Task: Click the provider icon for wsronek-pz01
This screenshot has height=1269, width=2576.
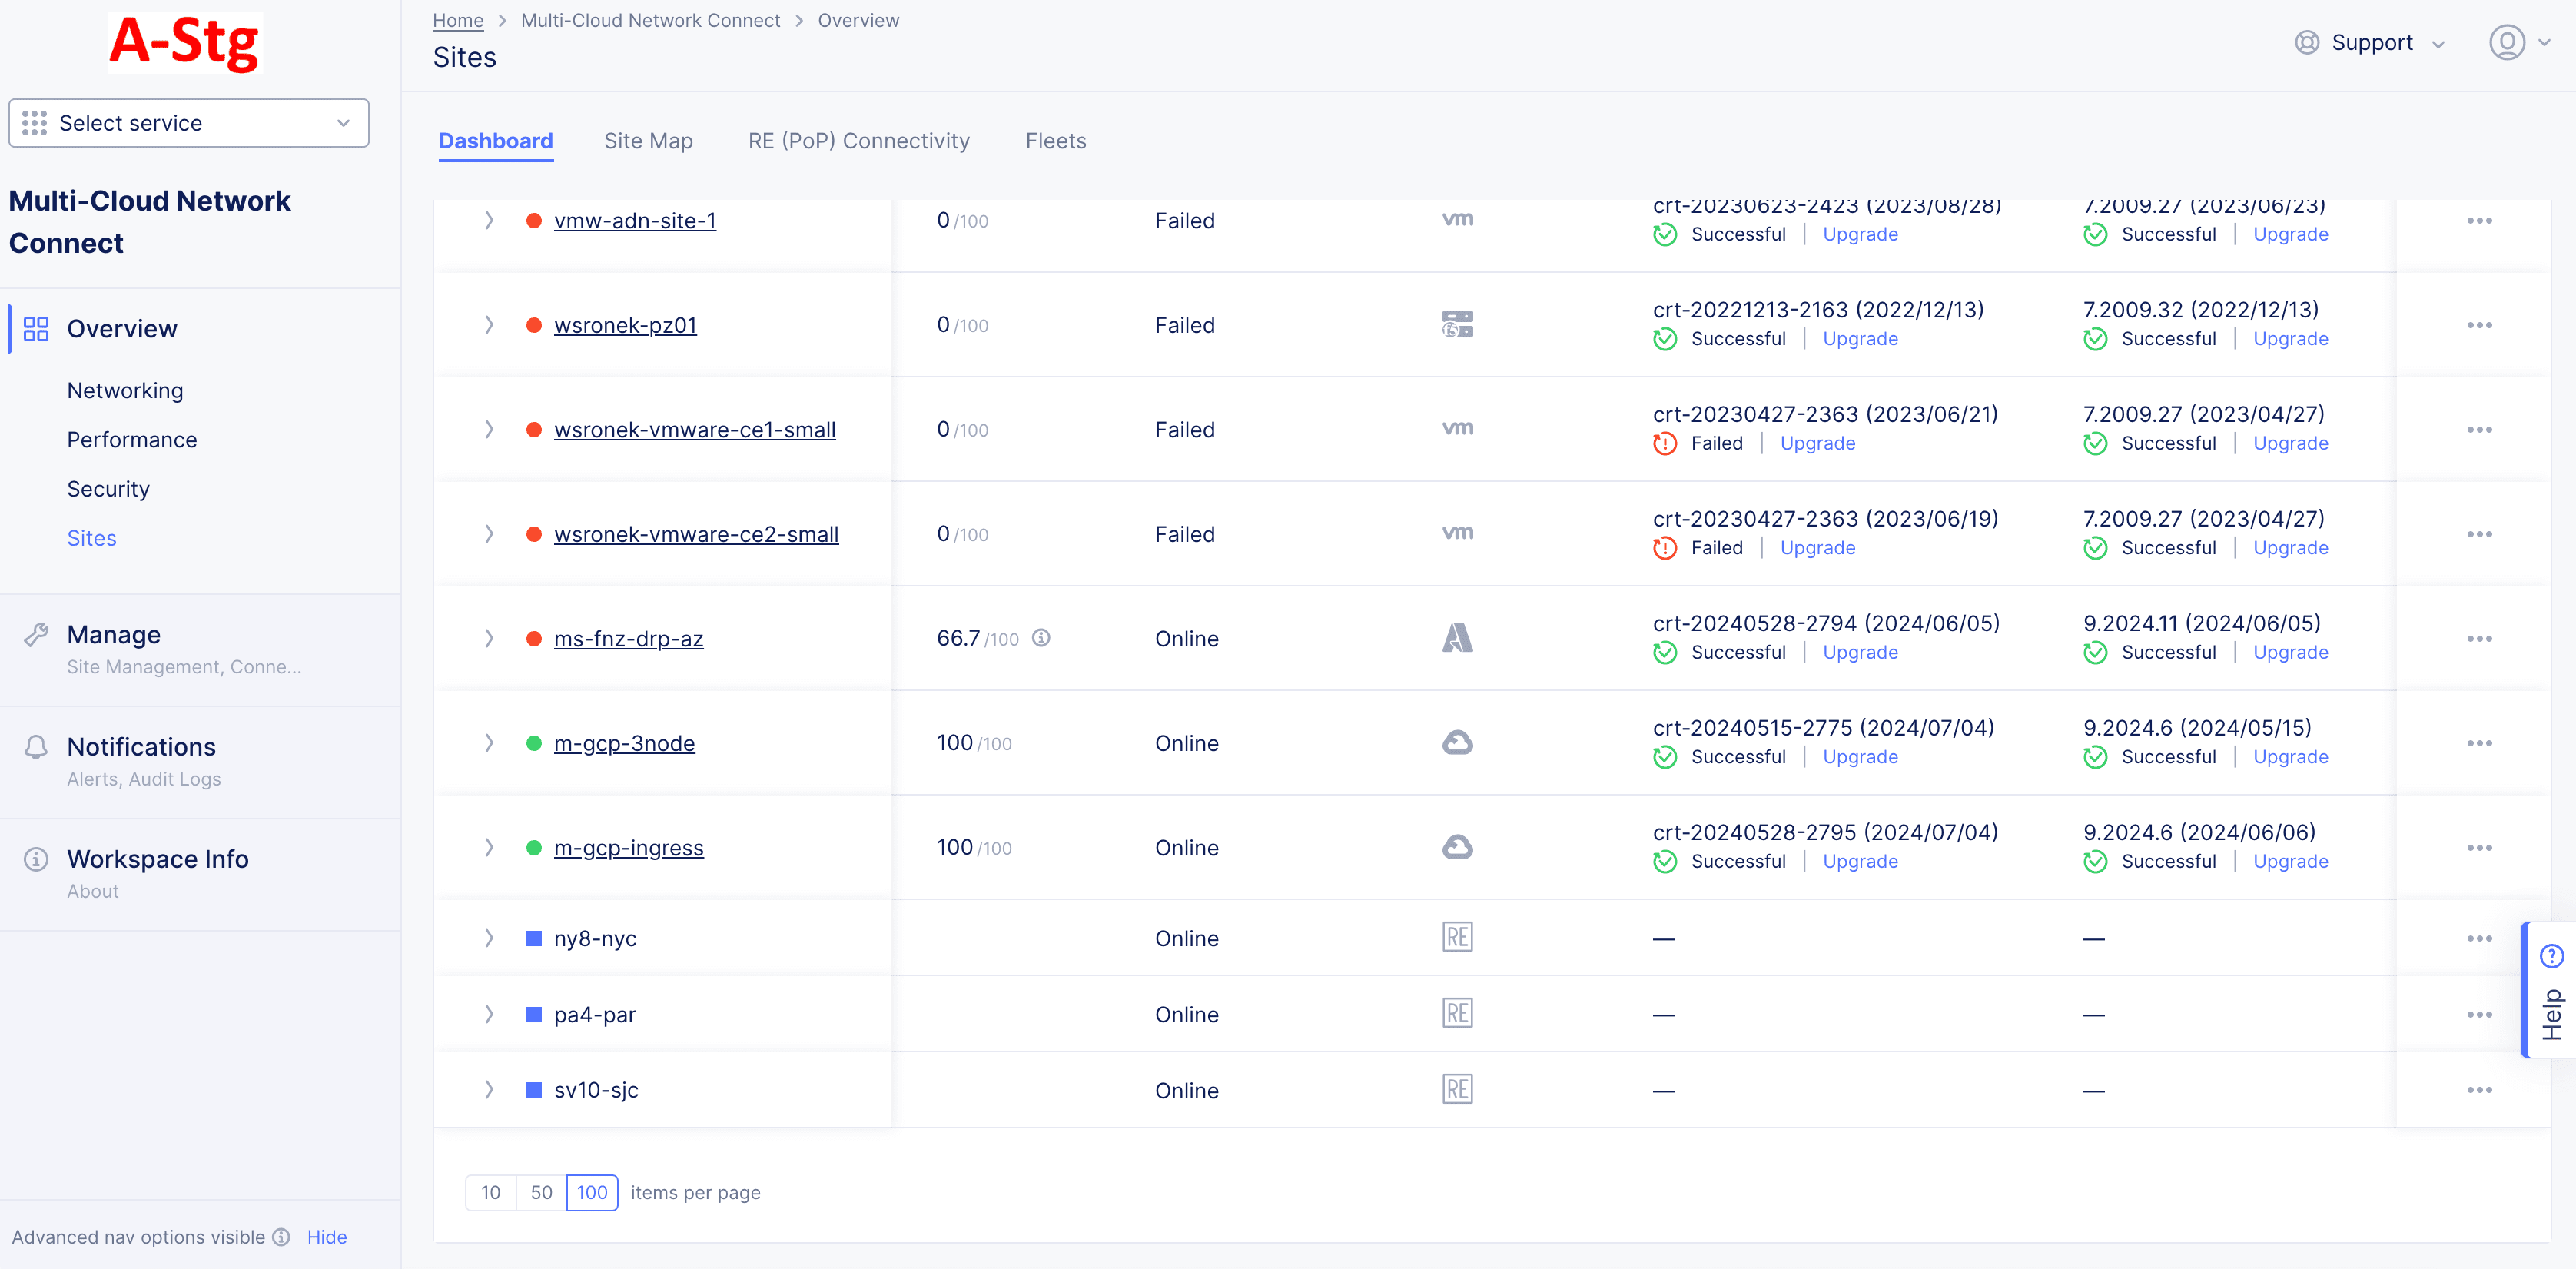Action: pyautogui.click(x=1457, y=324)
